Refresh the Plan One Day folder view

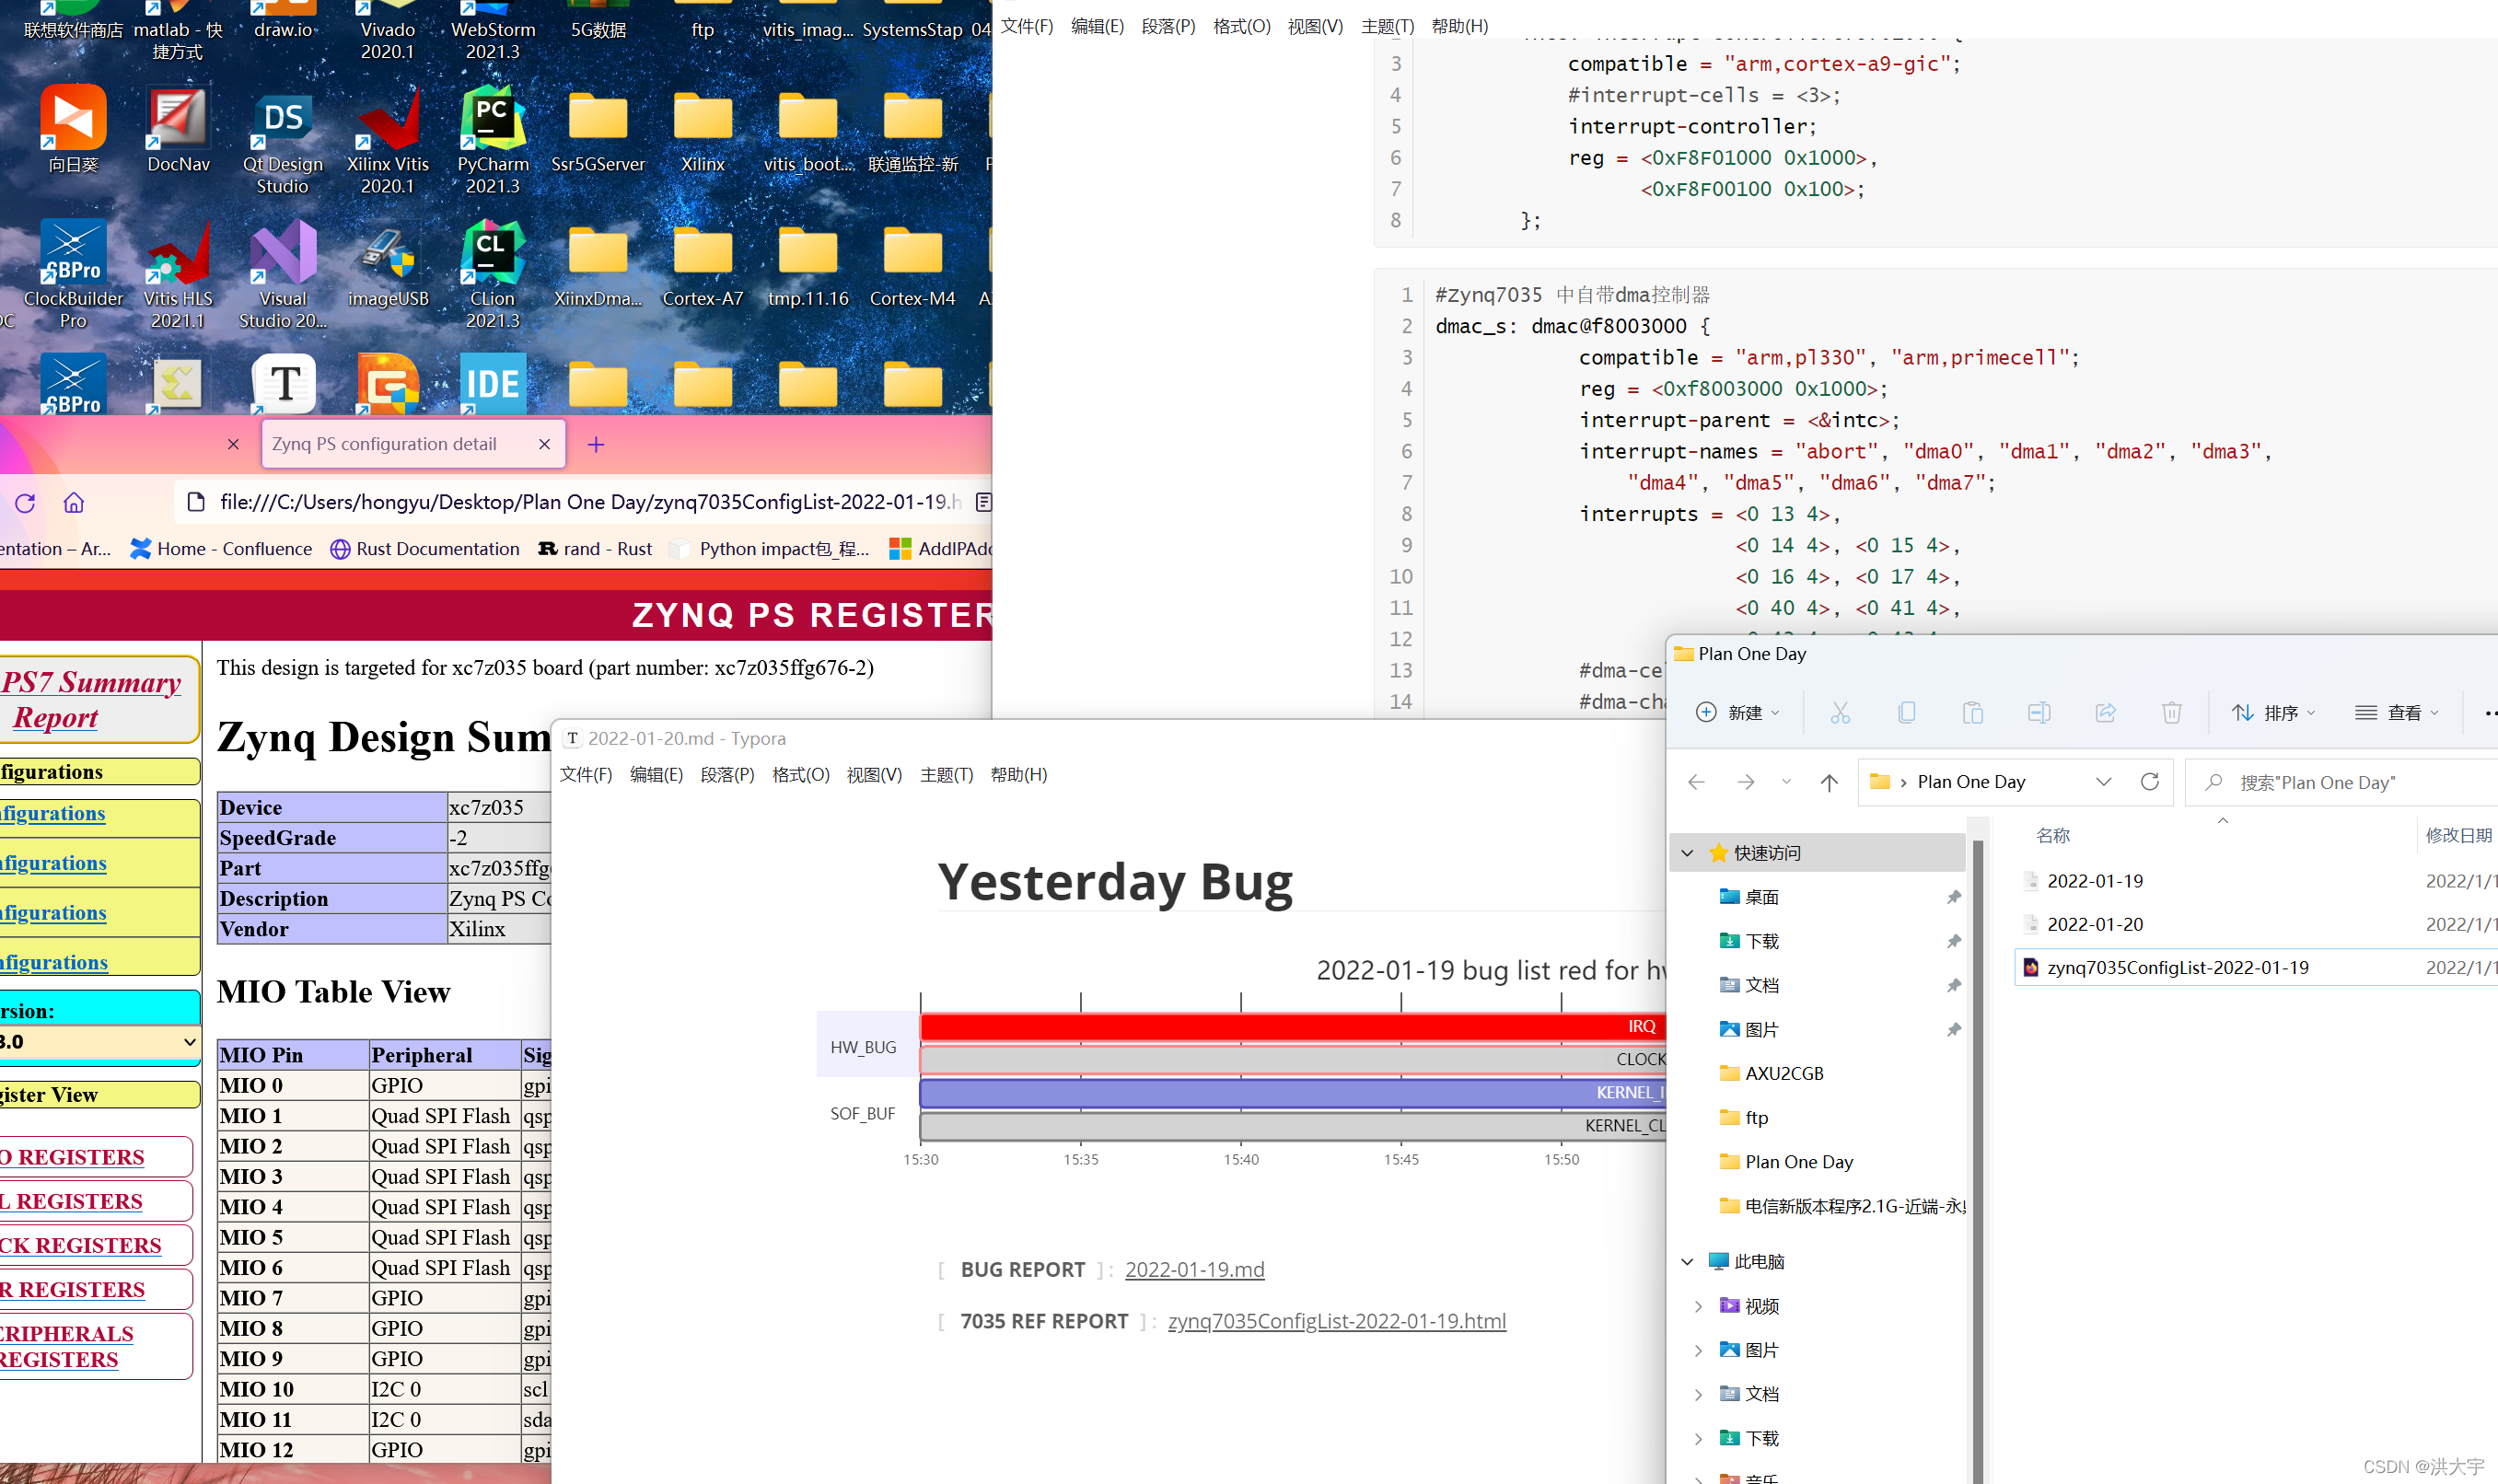(x=2149, y=782)
